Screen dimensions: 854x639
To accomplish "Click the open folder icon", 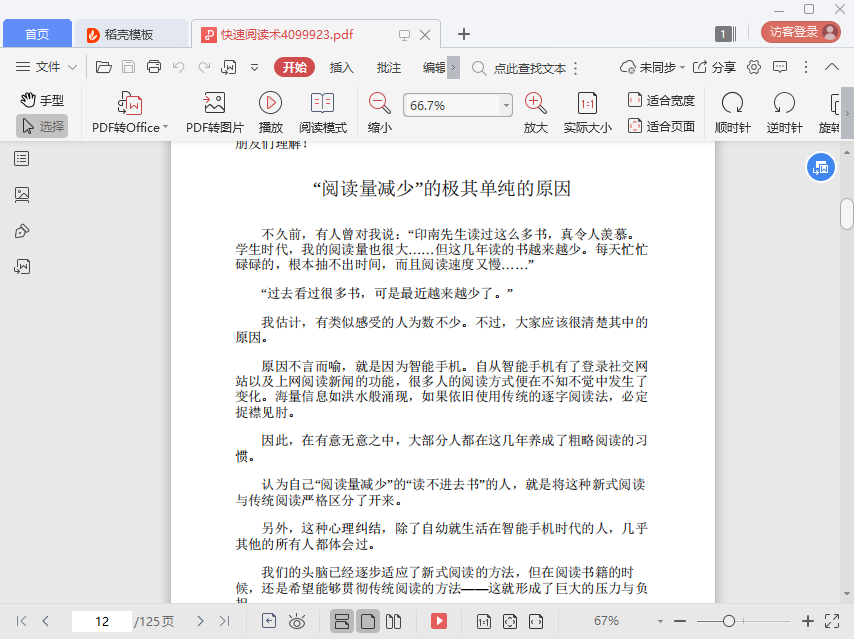I will click(103, 68).
